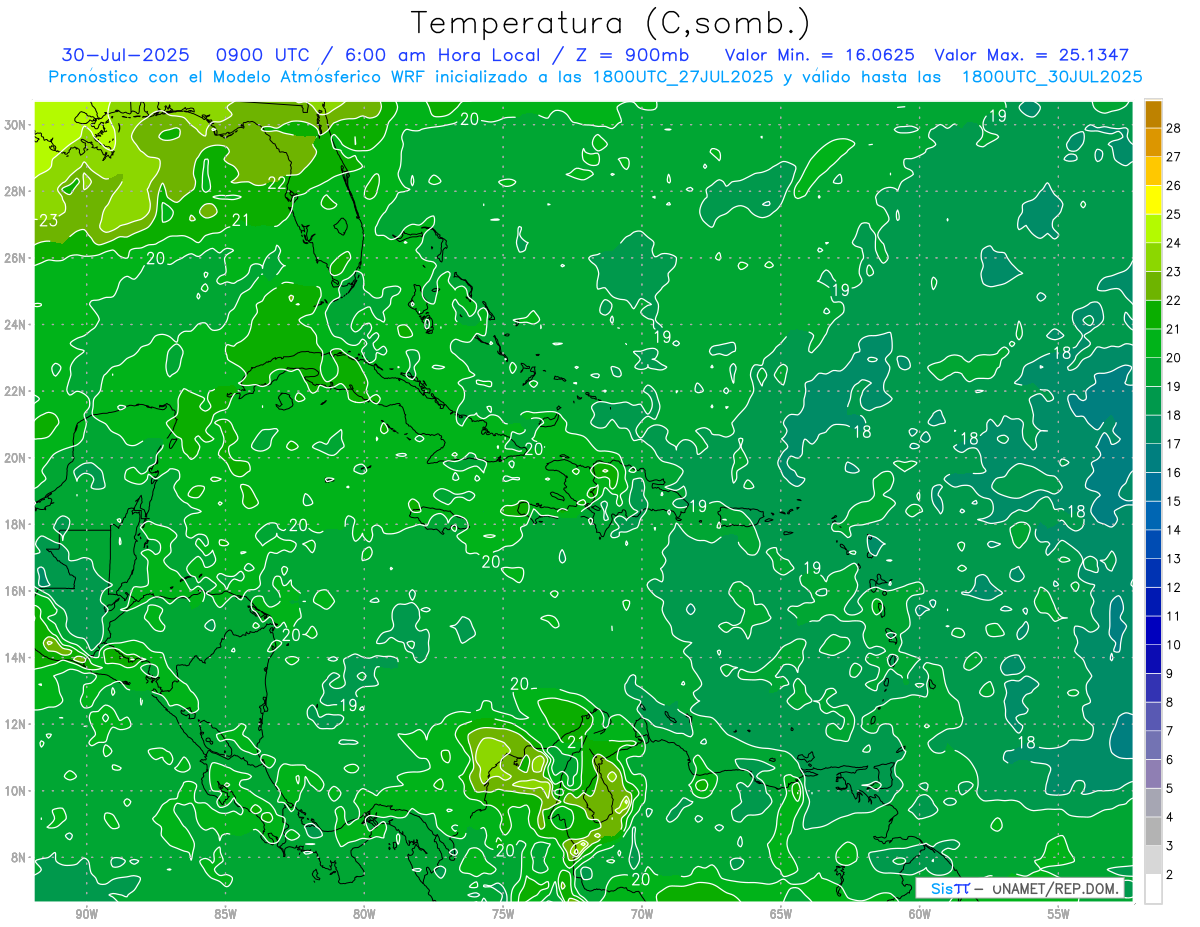Click the latitude label "28N"

coord(17,191)
